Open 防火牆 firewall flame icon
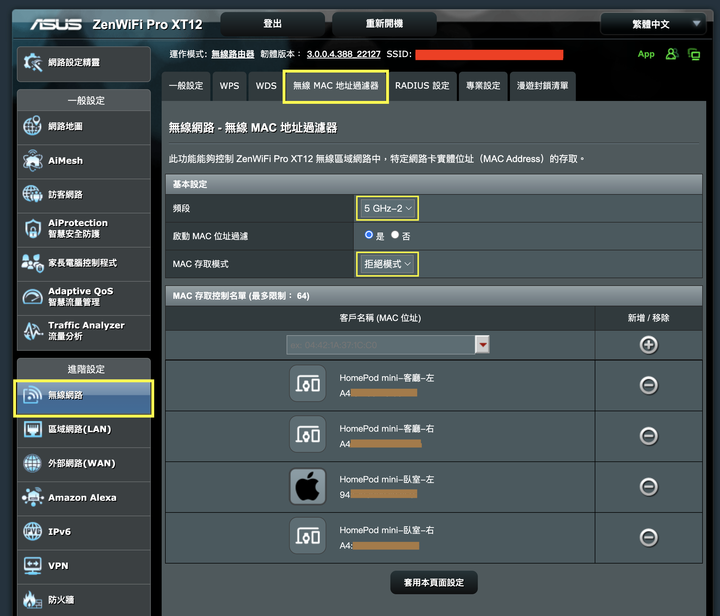This screenshot has height=616, width=720. tap(31, 599)
